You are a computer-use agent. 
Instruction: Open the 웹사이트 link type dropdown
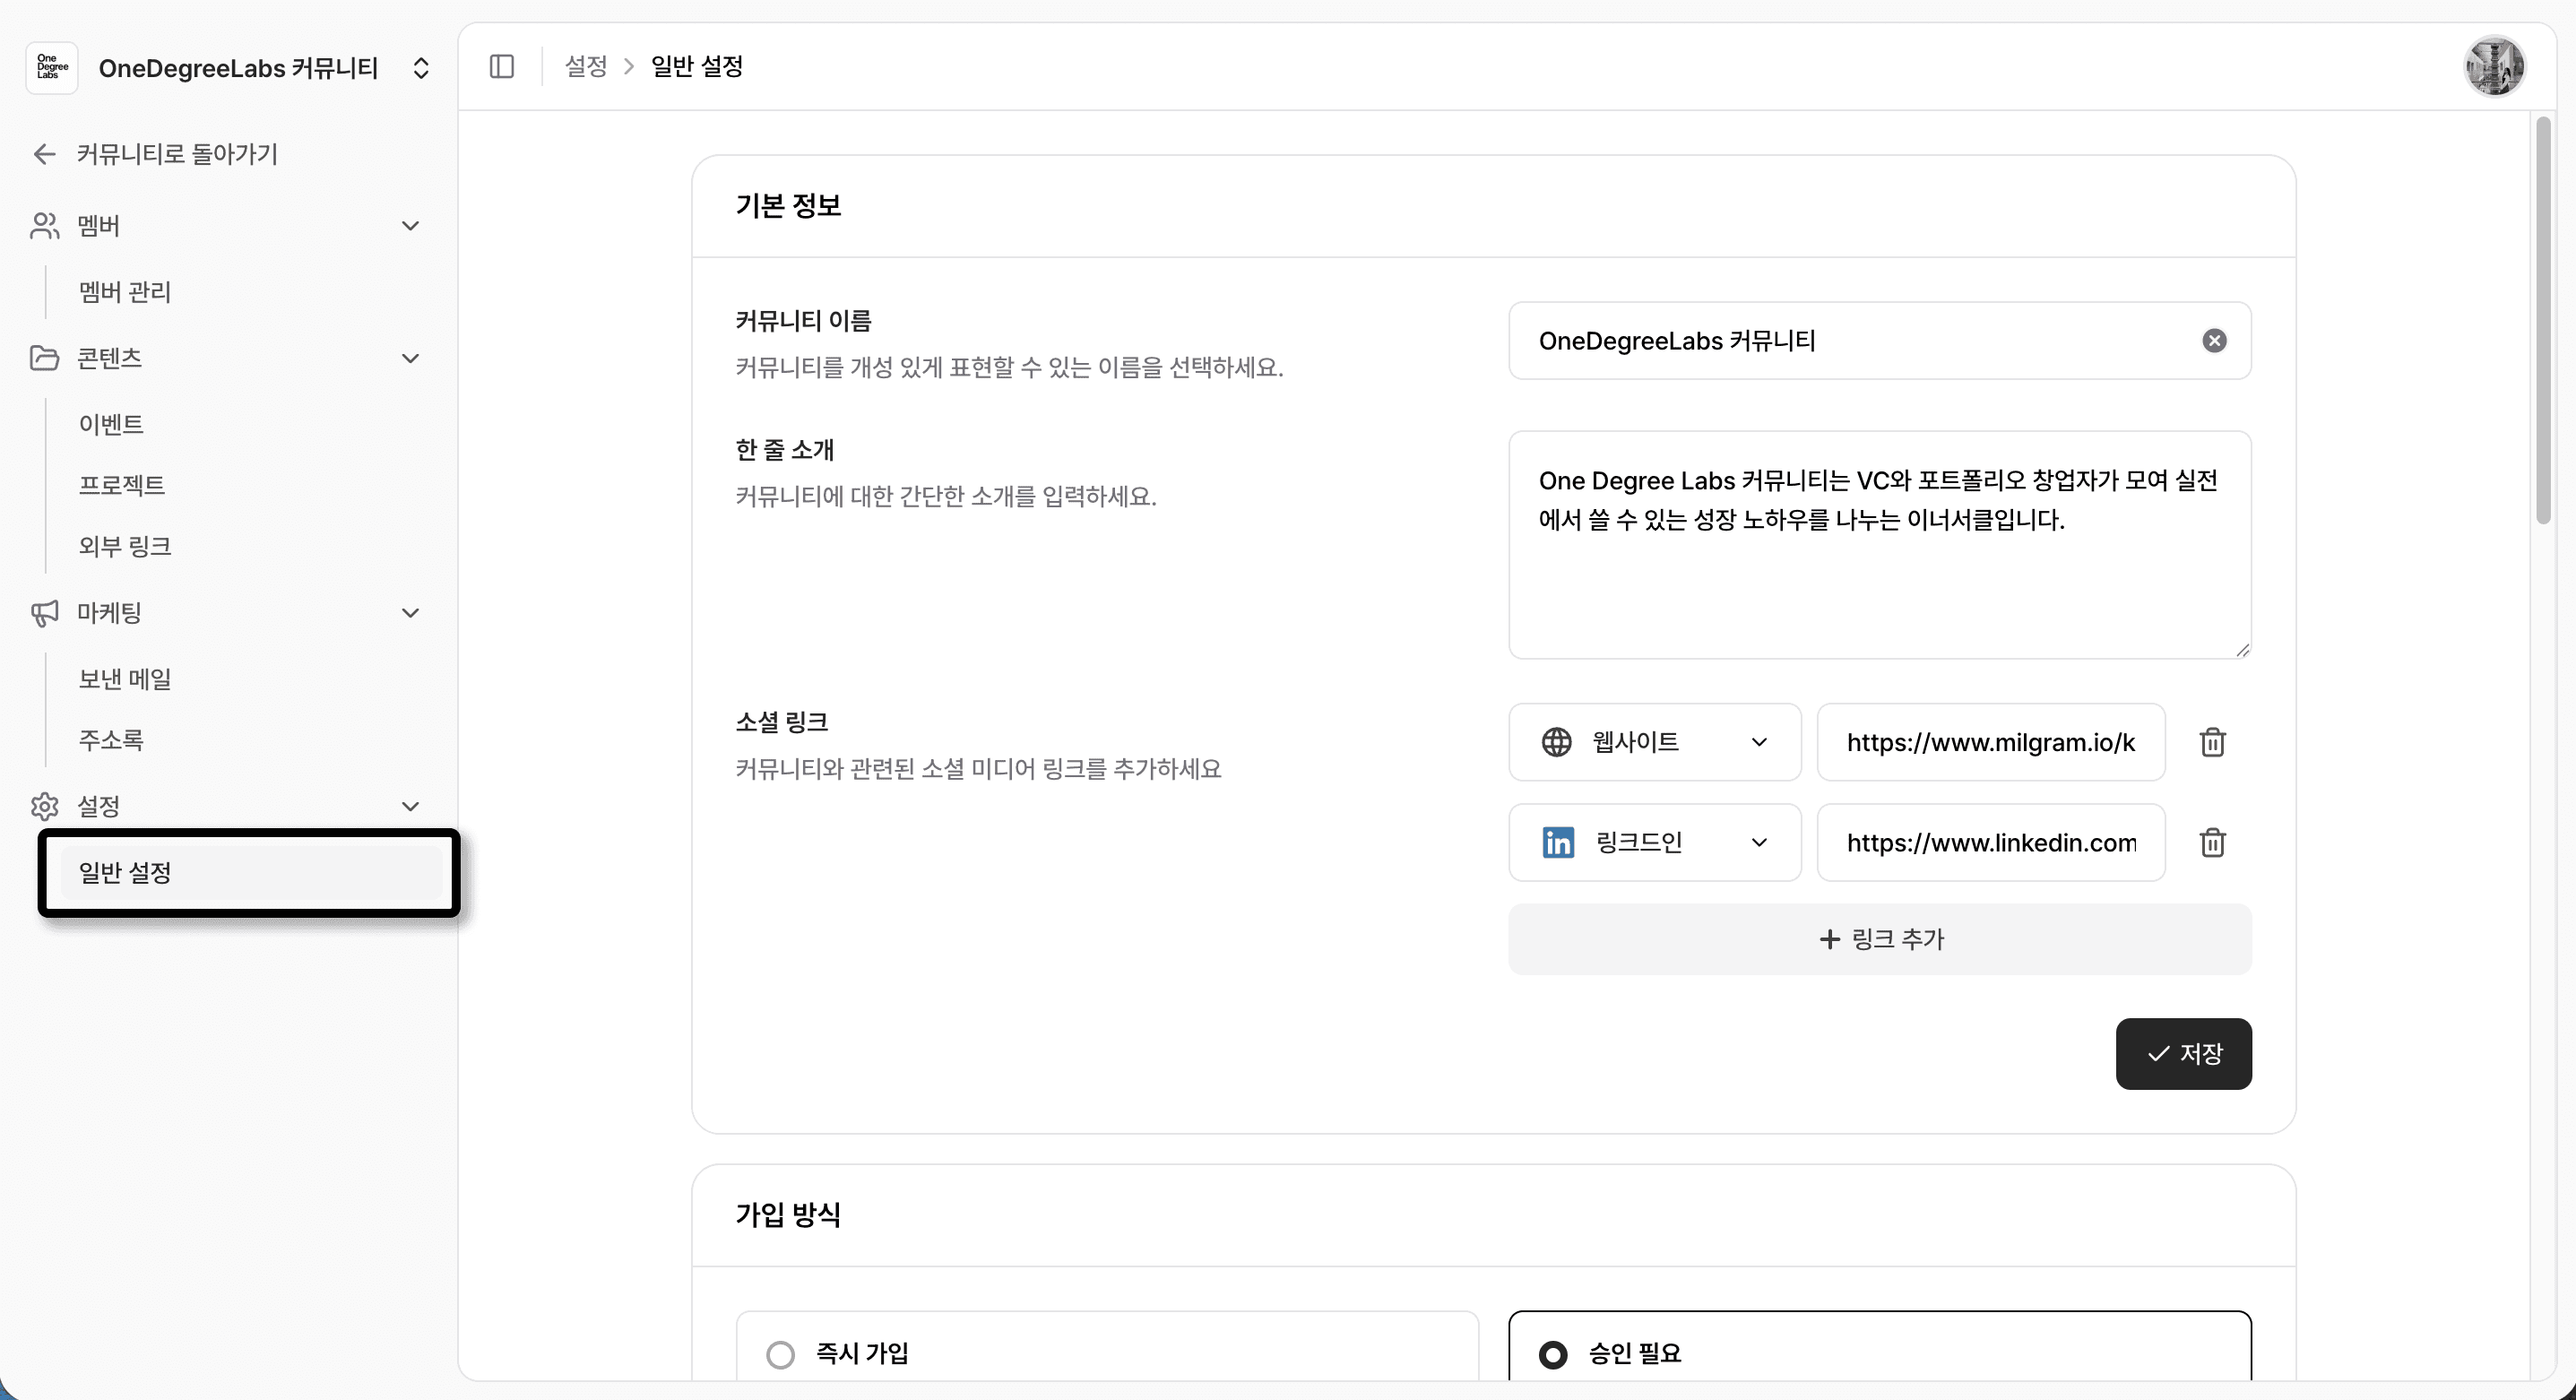coord(1655,742)
